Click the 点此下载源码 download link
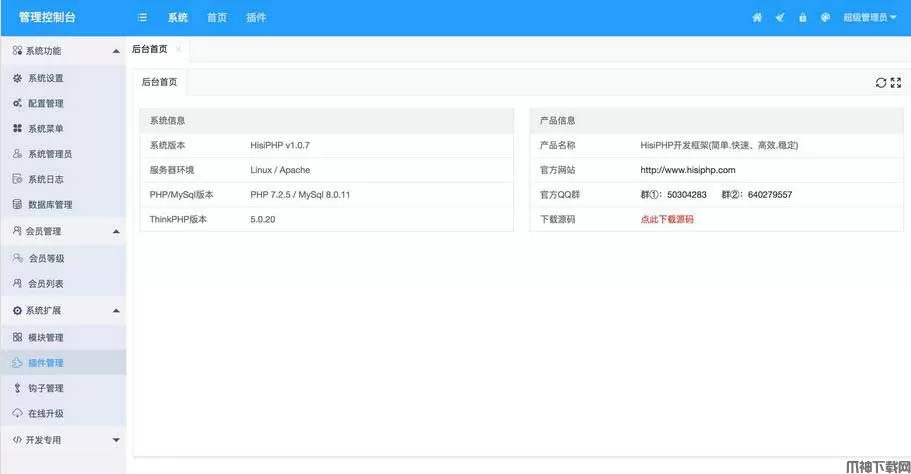The image size is (911, 474). (667, 219)
